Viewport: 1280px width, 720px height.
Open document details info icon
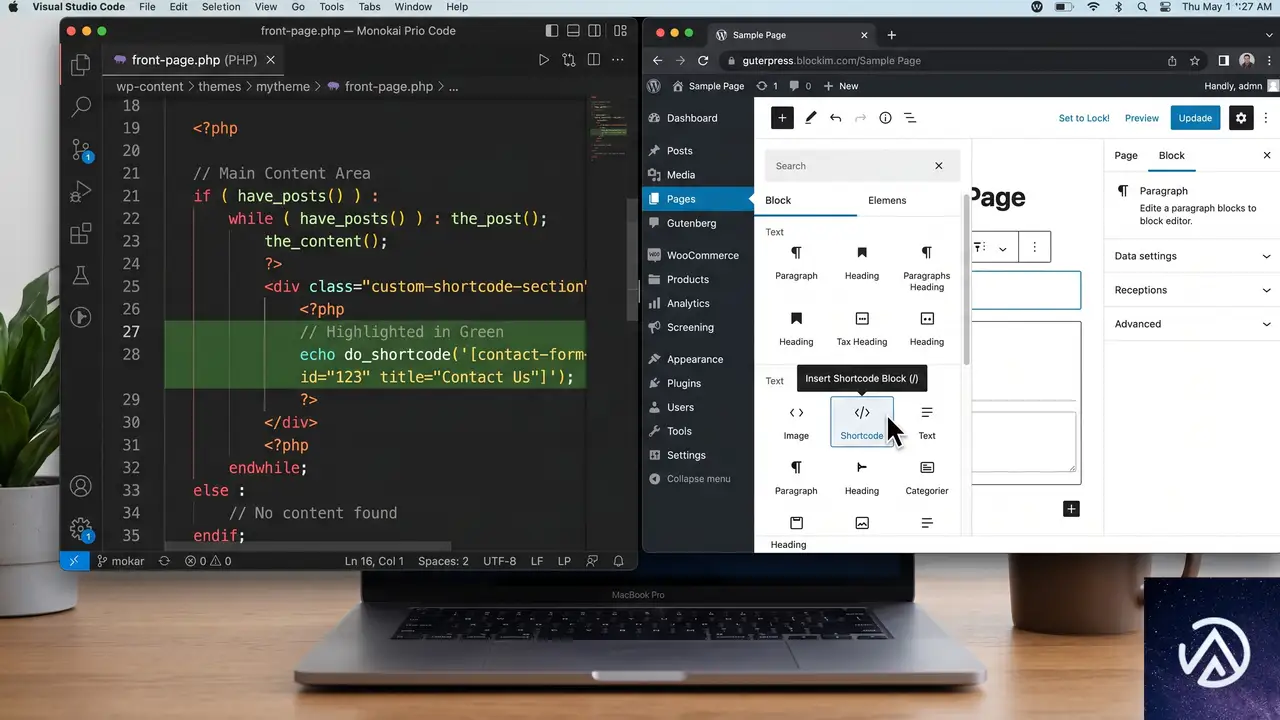(x=885, y=118)
